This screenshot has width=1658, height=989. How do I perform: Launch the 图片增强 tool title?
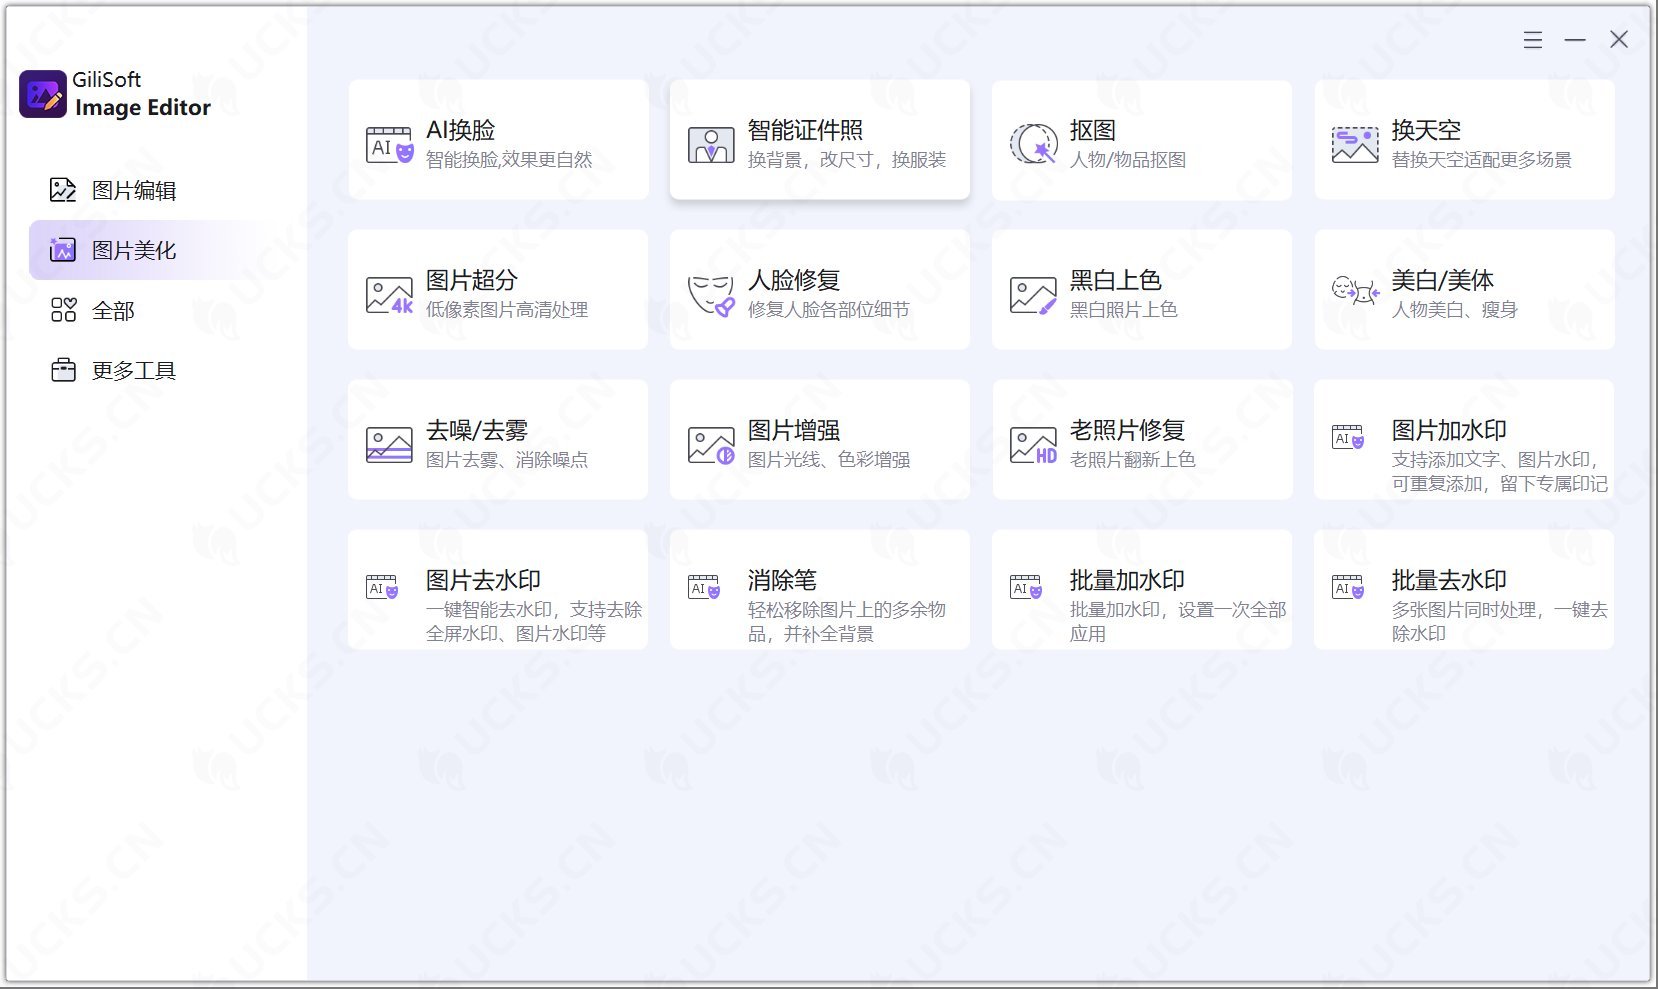point(794,430)
